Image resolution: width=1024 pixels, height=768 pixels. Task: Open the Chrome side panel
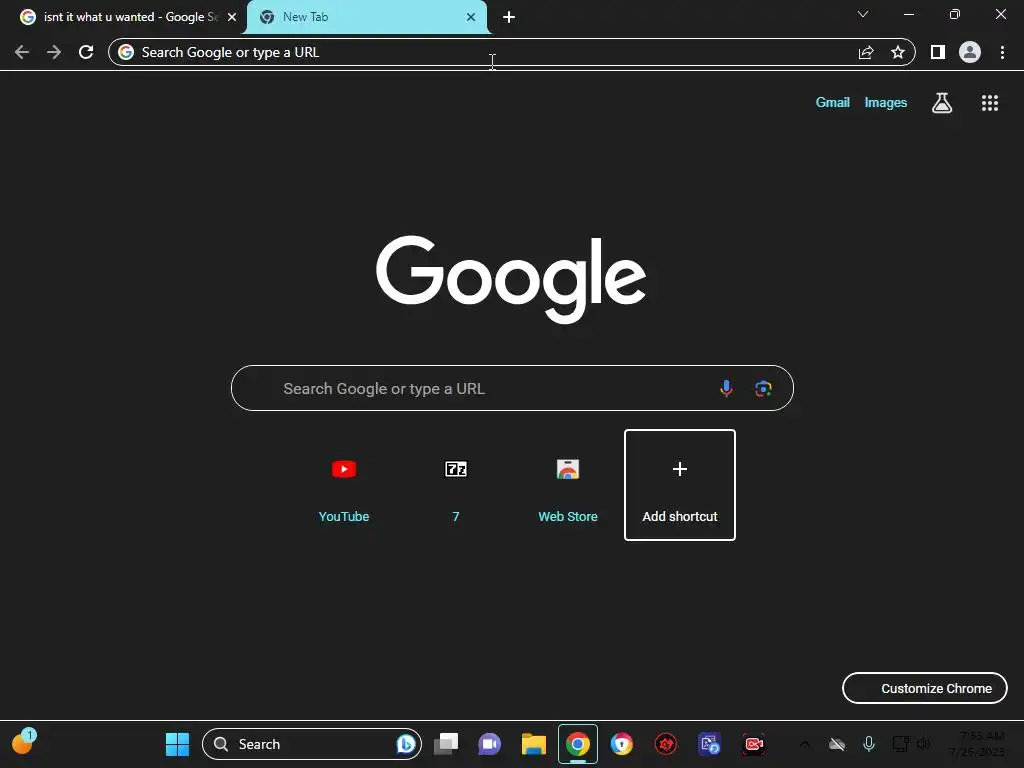point(938,52)
